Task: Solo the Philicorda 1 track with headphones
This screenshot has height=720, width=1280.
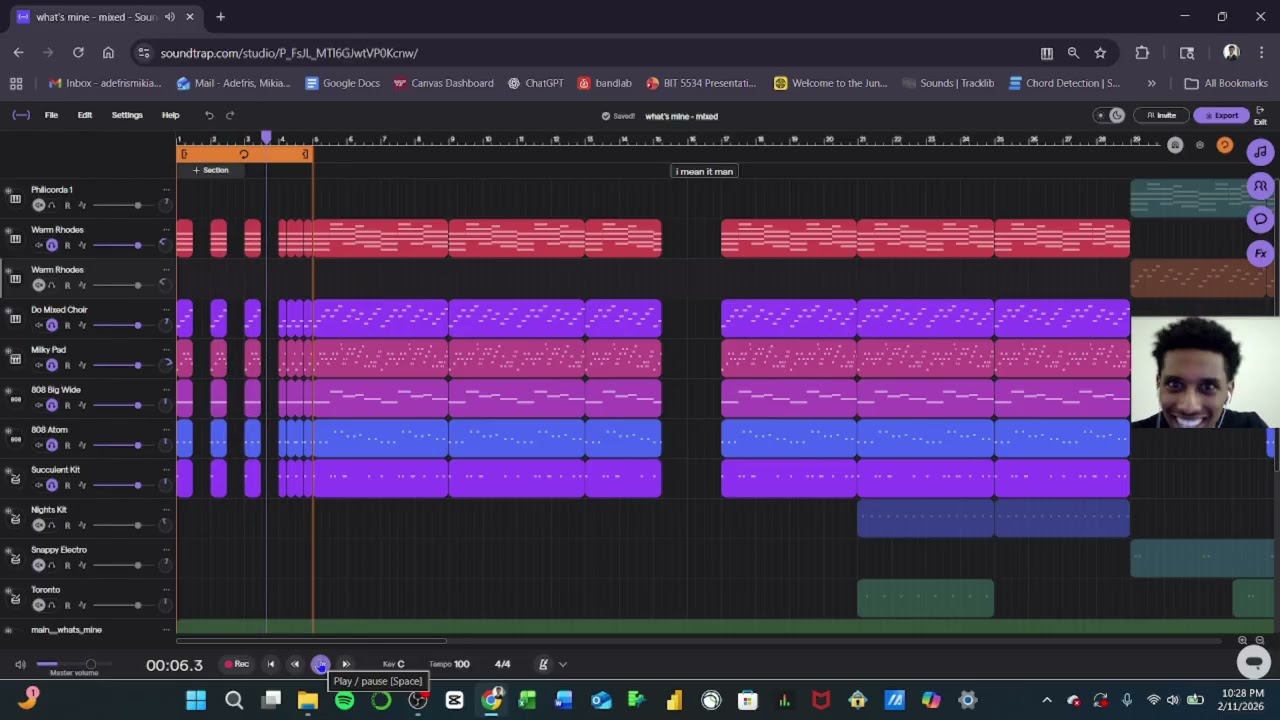Action: click(x=52, y=205)
